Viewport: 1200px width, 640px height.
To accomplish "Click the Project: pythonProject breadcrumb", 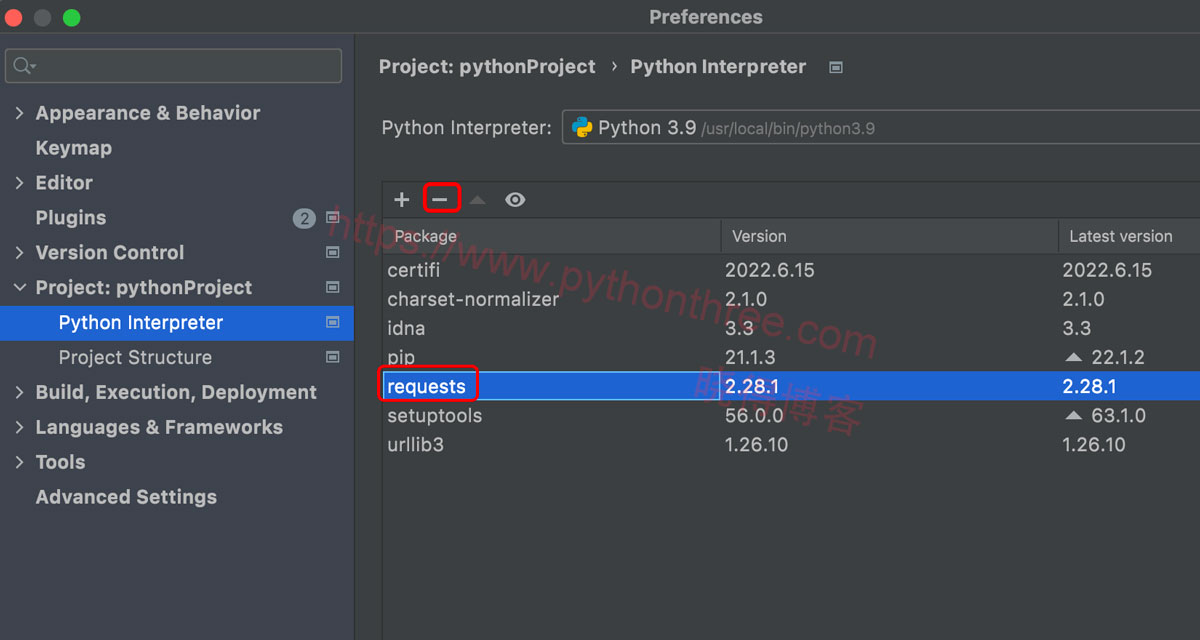I will pos(487,67).
